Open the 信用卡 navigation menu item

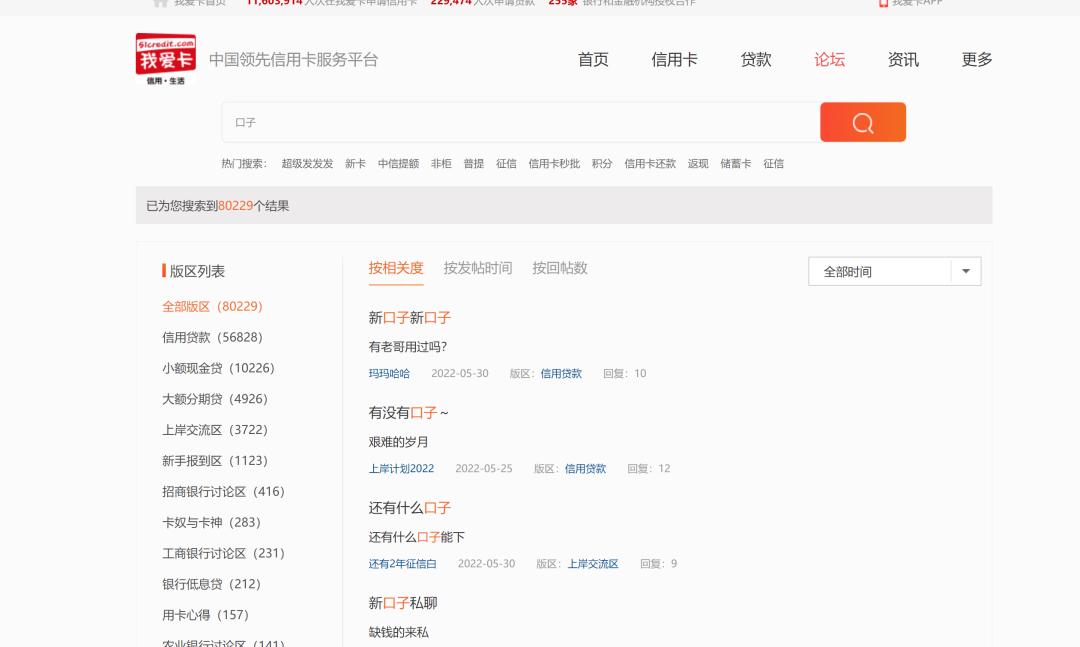pos(673,60)
